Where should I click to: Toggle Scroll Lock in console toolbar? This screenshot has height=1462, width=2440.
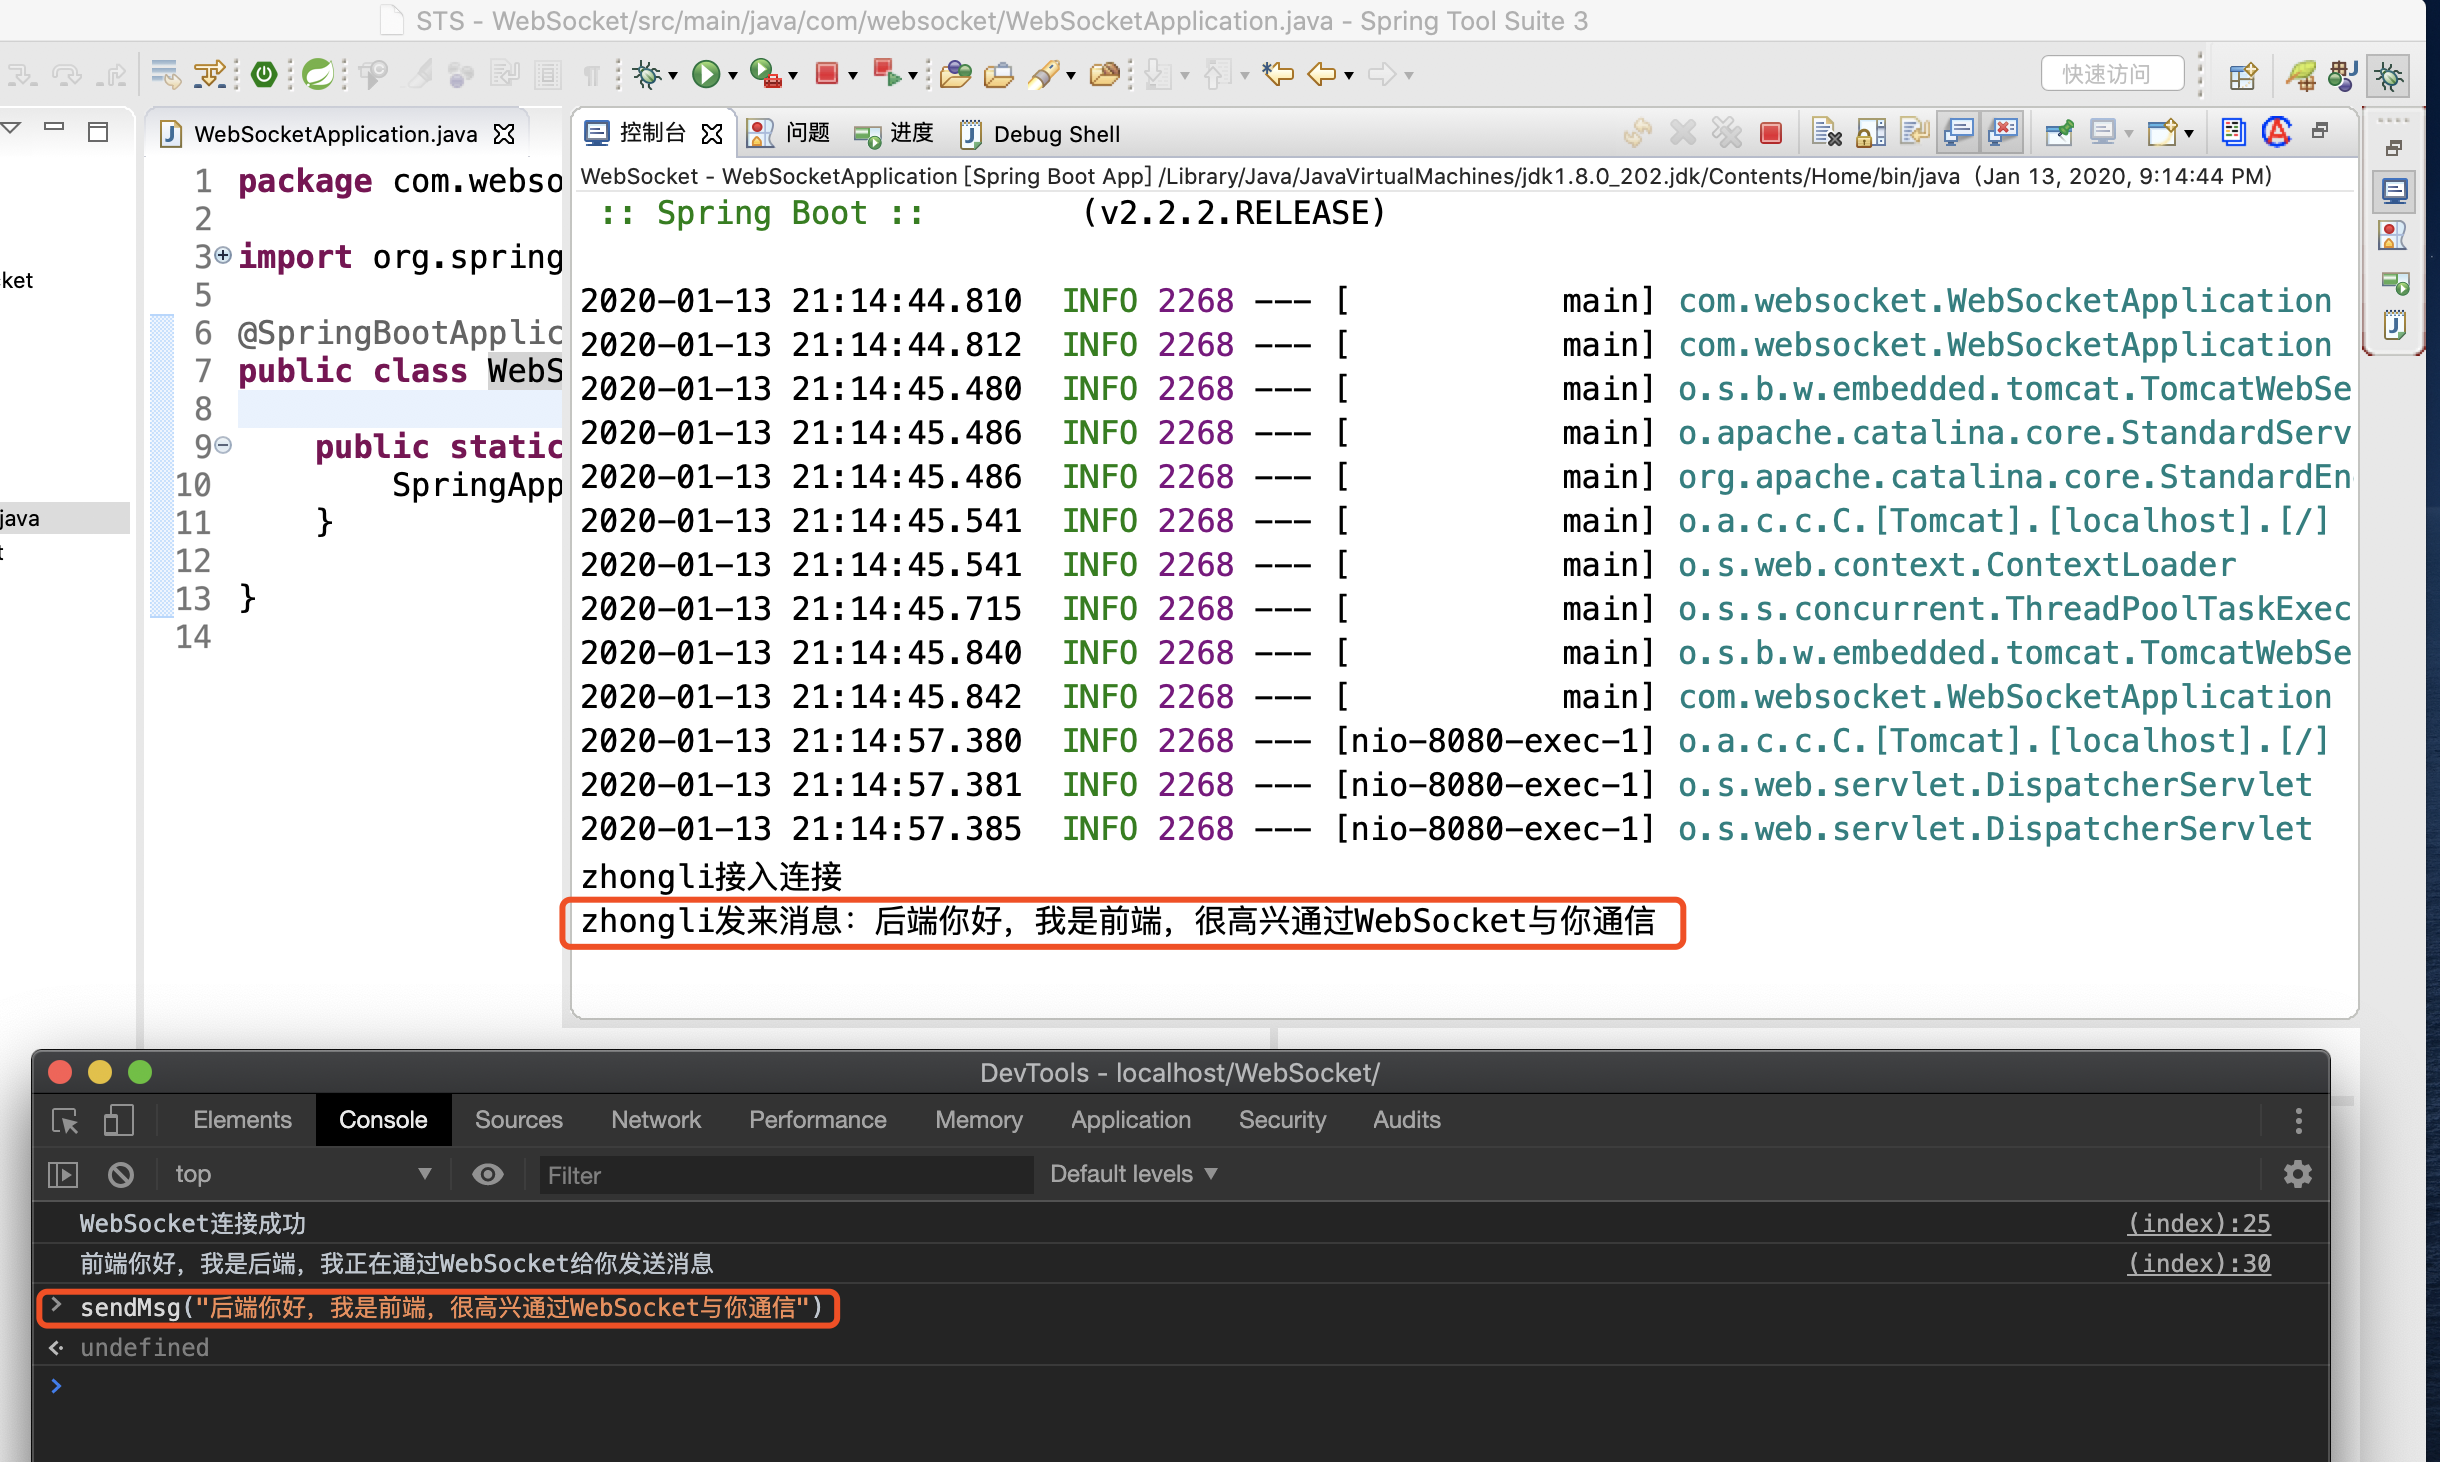pyautogui.click(x=1870, y=133)
